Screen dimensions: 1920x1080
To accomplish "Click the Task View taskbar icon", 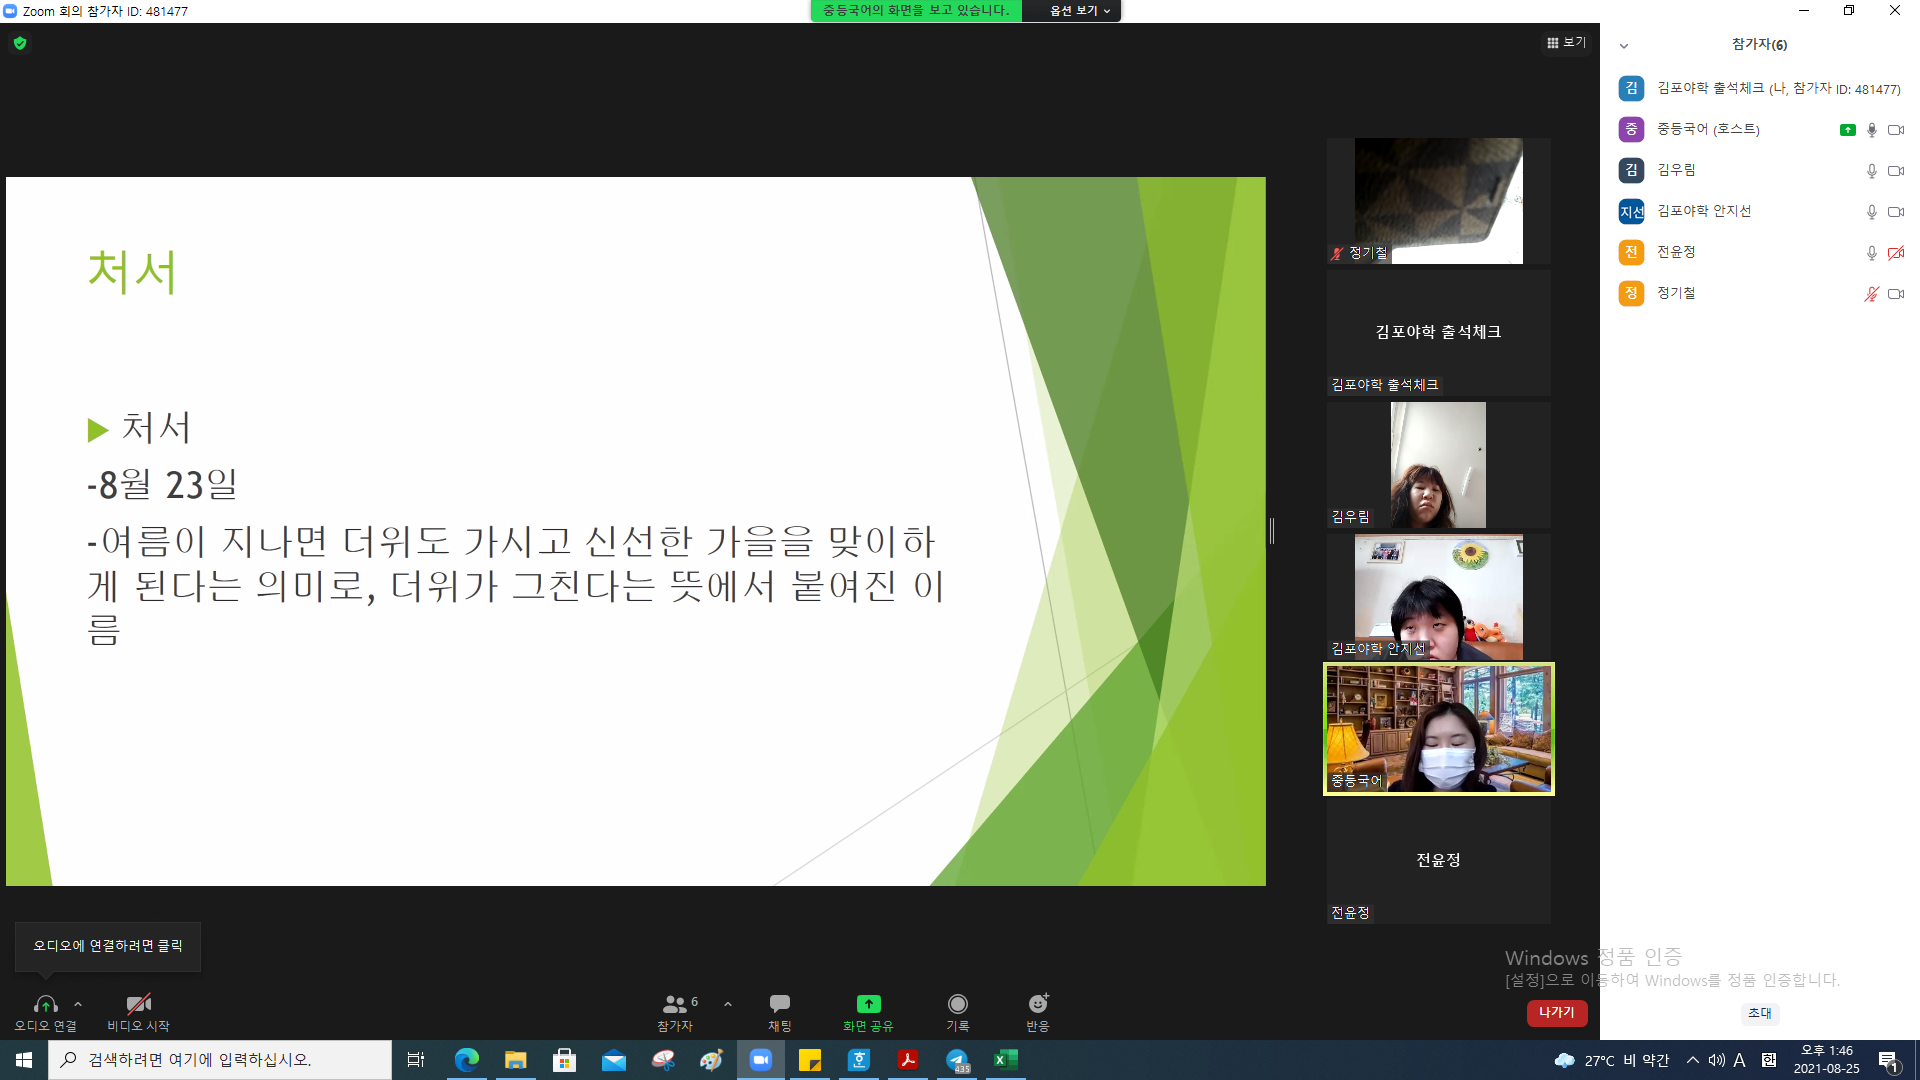I will [x=416, y=1060].
